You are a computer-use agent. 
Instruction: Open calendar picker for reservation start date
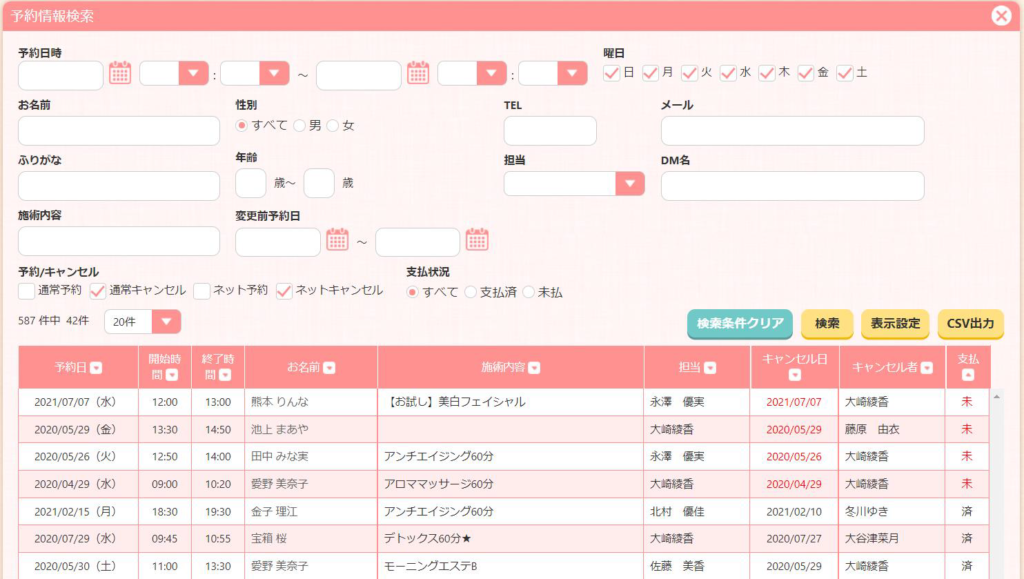click(x=120, y=73)
